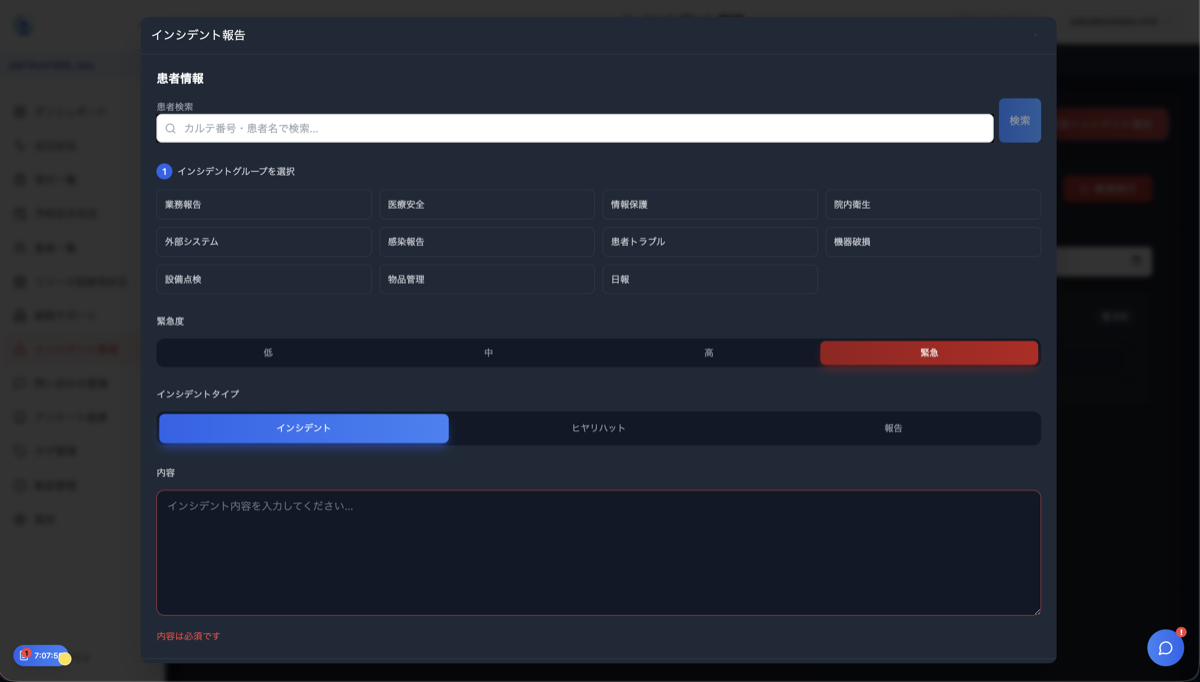Select 低 urgency level
1200x682 pixels.
coord(267,352)
